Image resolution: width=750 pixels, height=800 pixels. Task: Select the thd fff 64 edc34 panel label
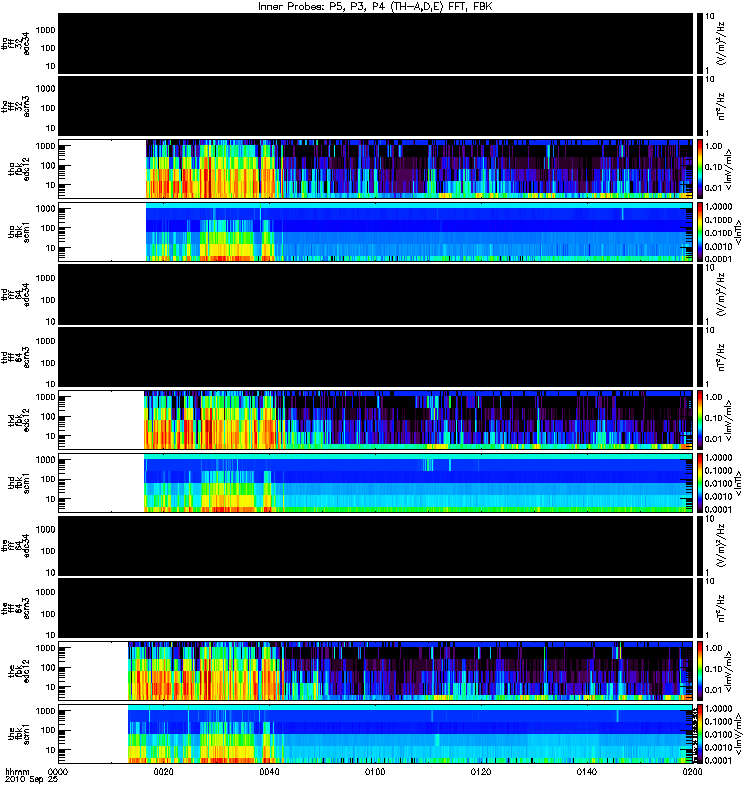tap(15, 295)
